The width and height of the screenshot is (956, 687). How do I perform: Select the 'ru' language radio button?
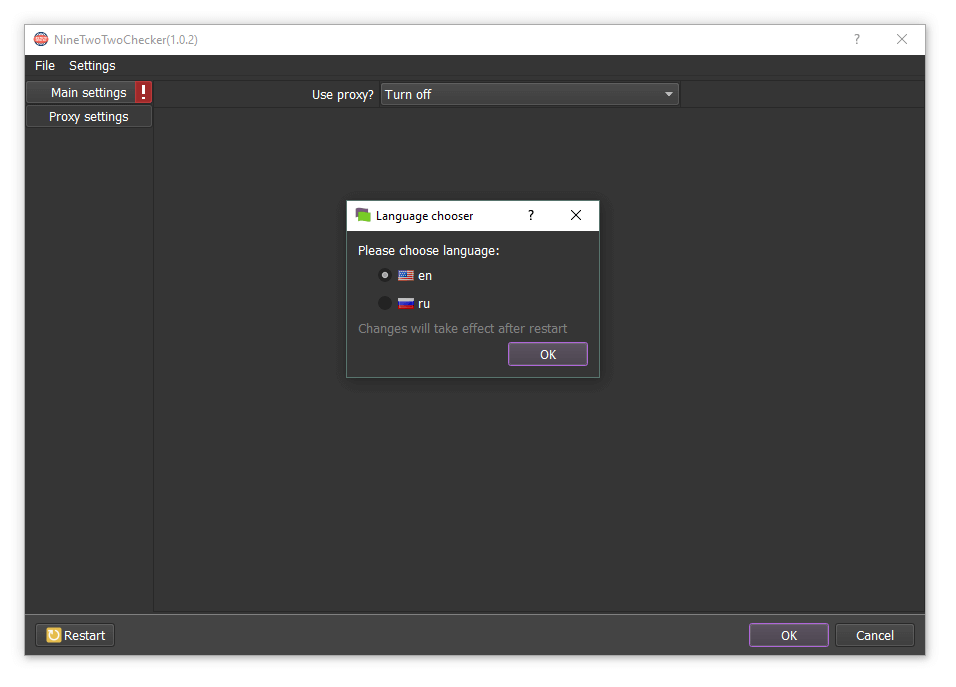tap(385, 303)
